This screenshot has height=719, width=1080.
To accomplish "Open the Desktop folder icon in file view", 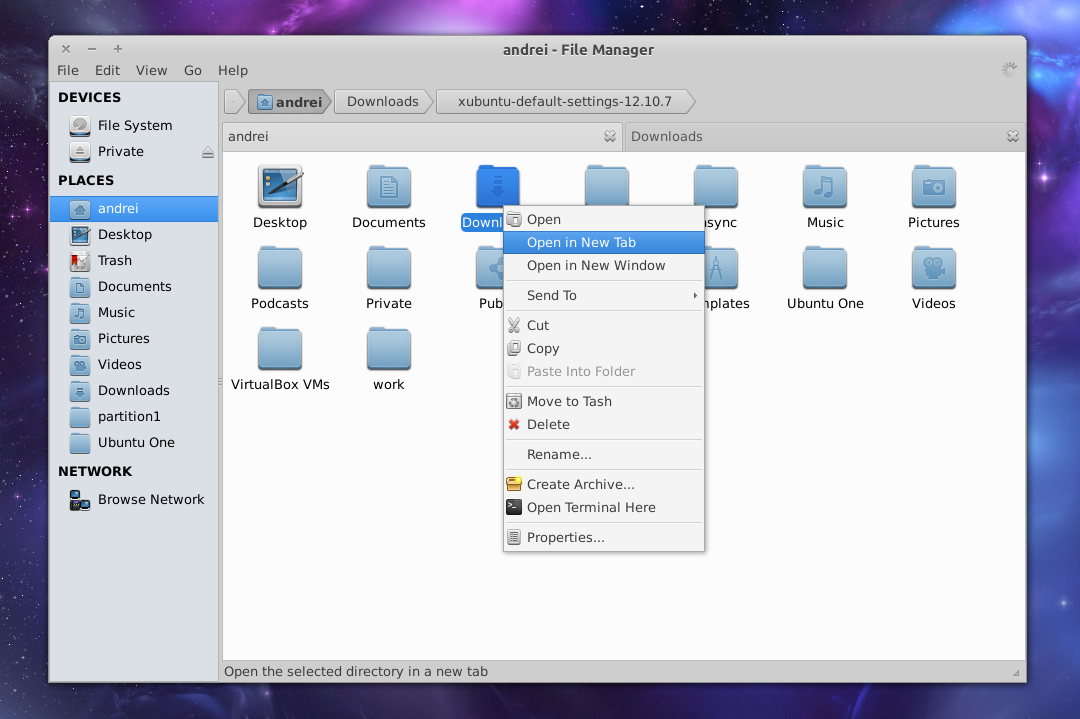I will pos(280,187).
